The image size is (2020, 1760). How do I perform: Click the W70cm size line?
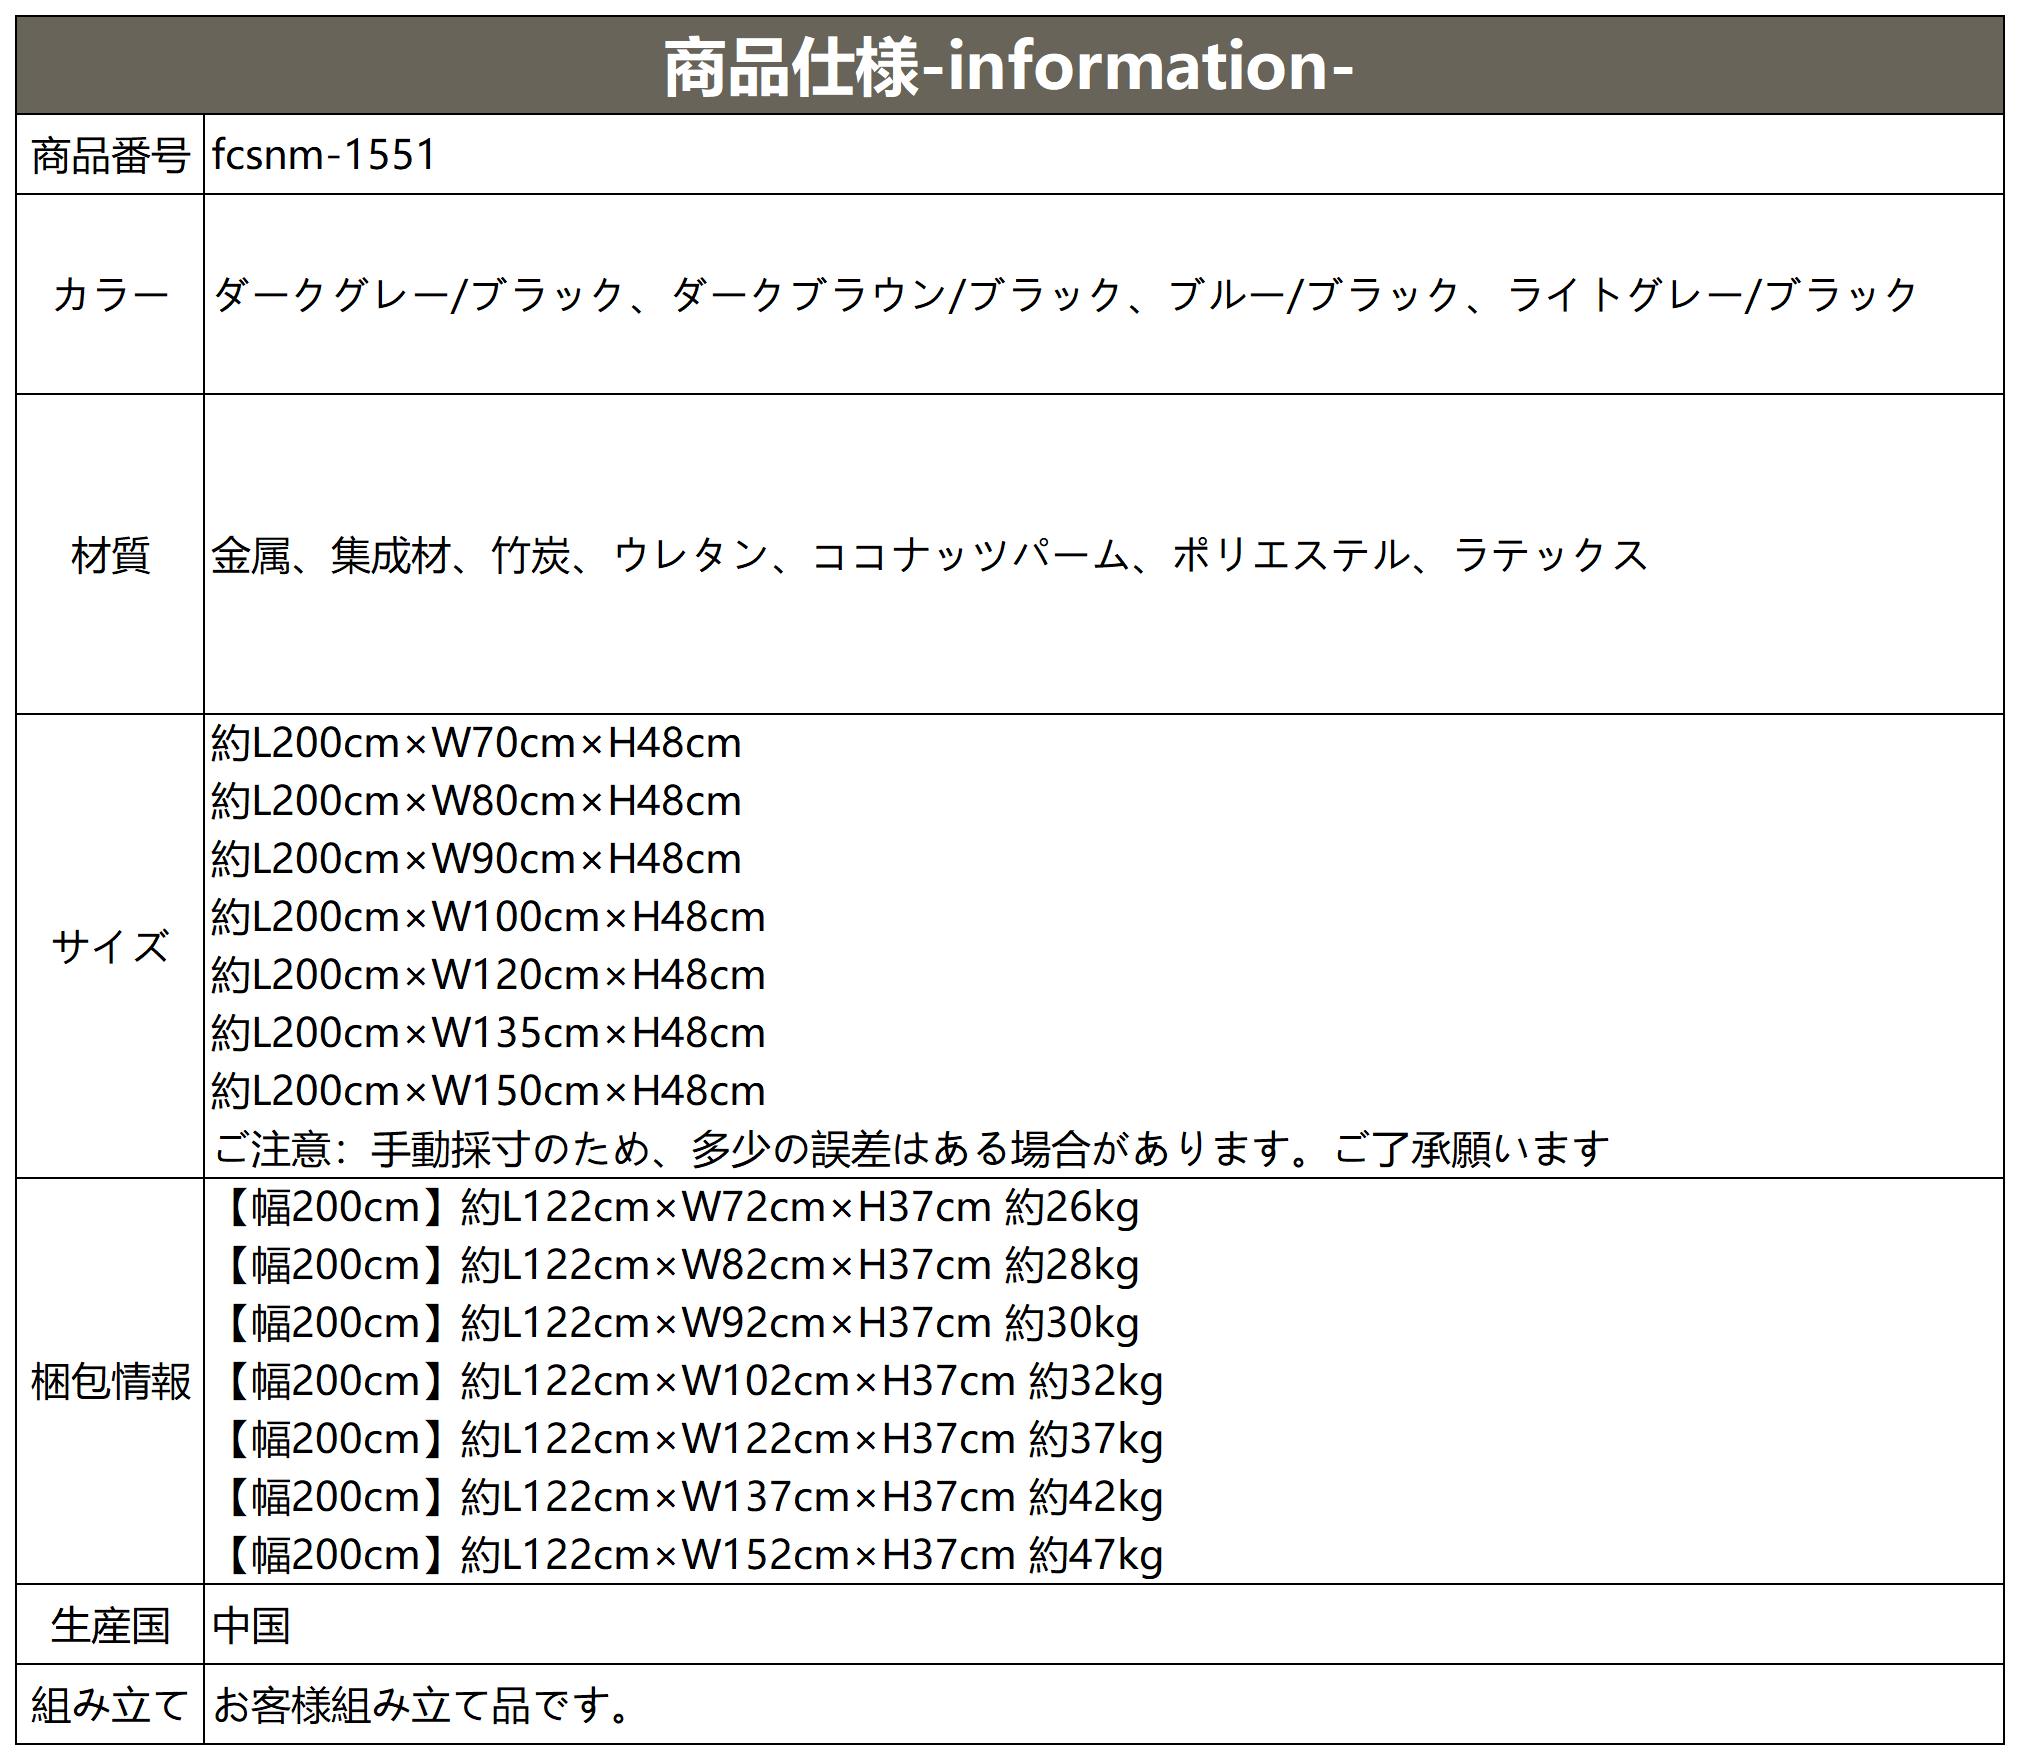pyautogui.click(x=476, y=744)
